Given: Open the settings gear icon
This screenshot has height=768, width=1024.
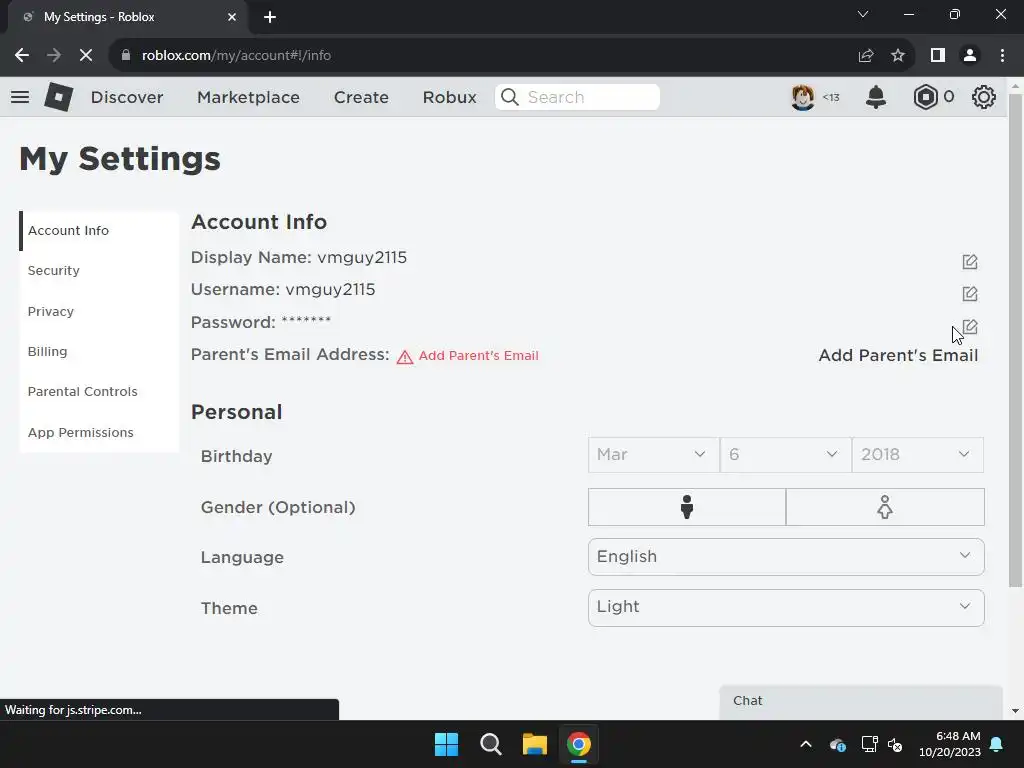Looking at the screenshot, I should 984,97.
